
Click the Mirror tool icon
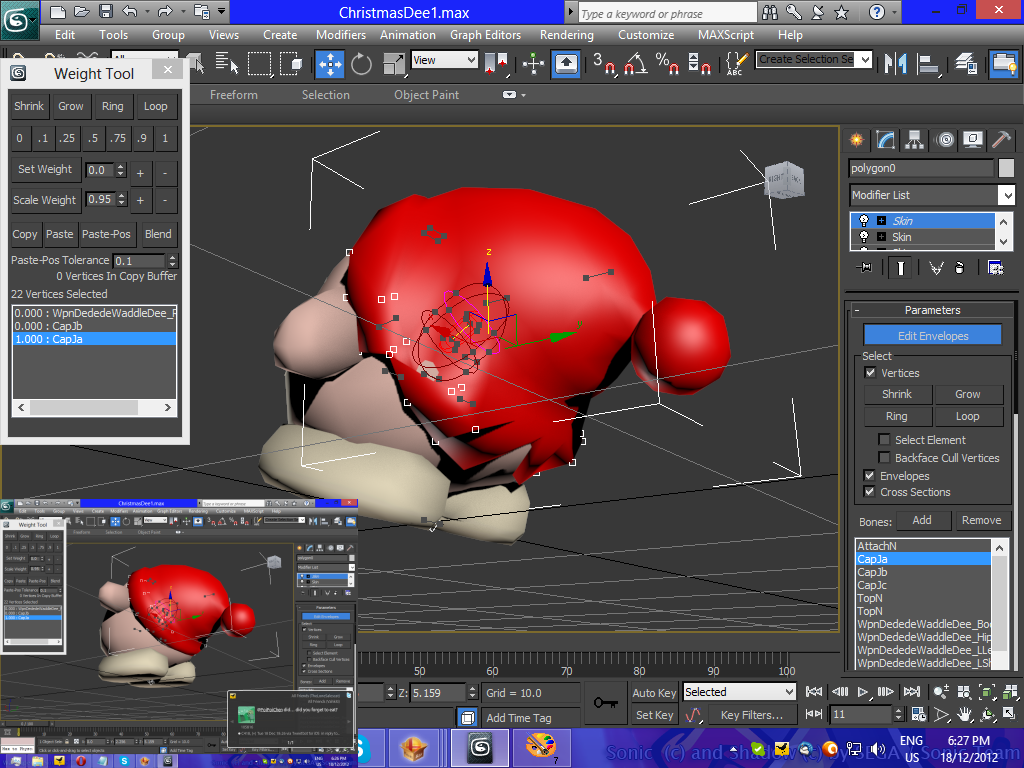tap(898, 64)
